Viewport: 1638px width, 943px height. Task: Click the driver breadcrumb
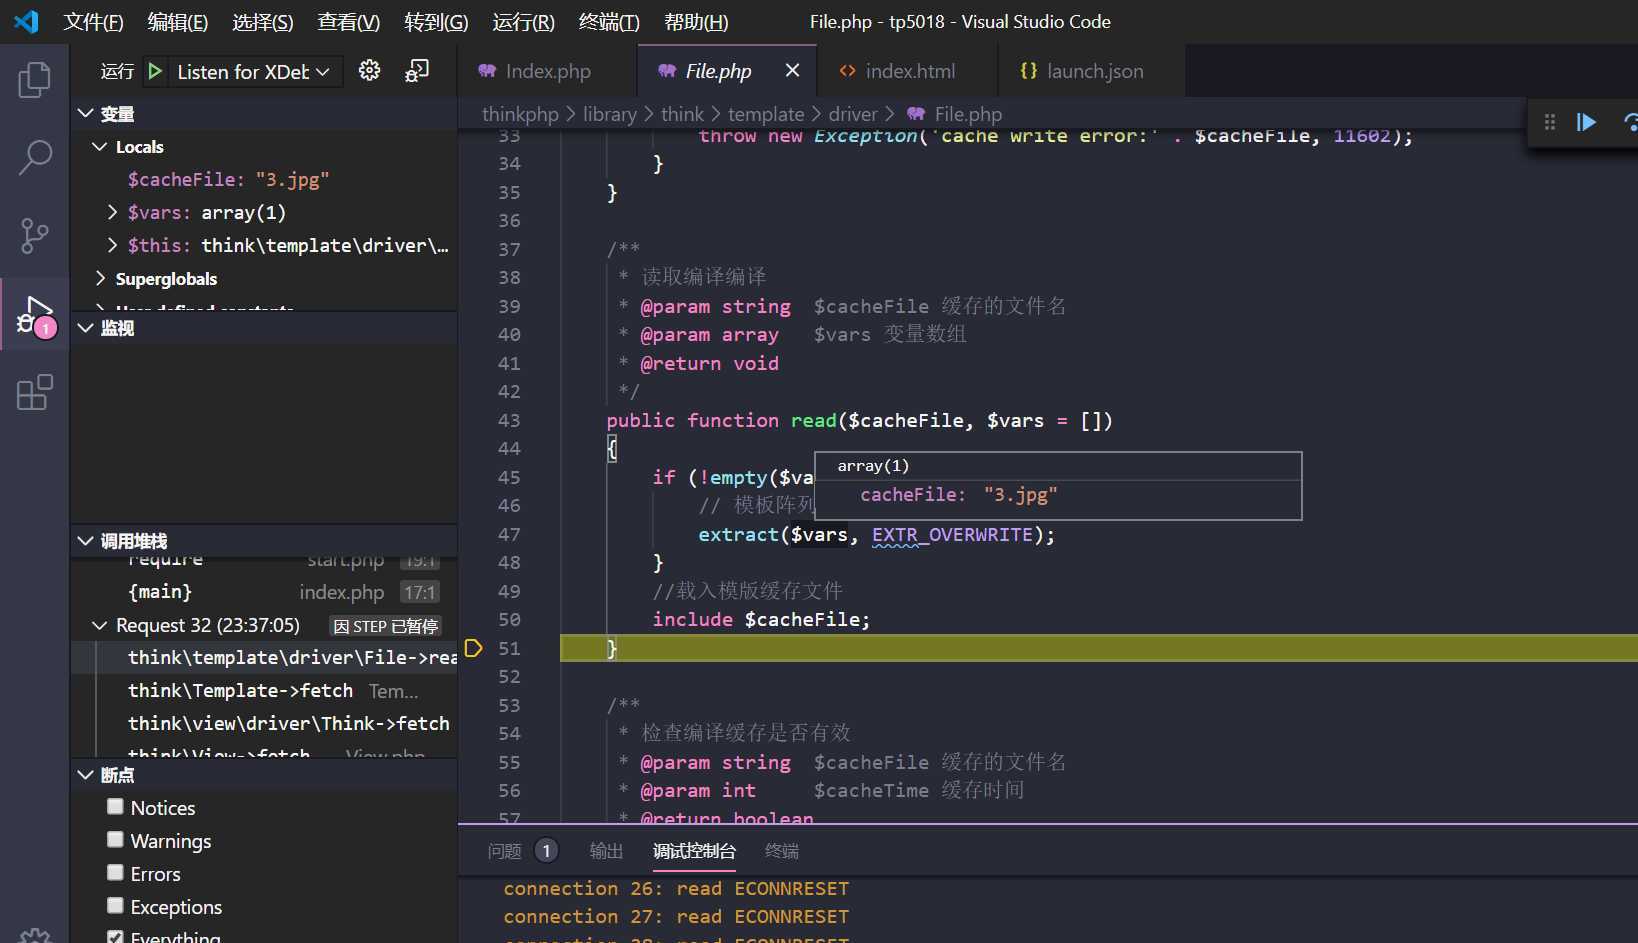pyautogui.click(x=852, y=114)
